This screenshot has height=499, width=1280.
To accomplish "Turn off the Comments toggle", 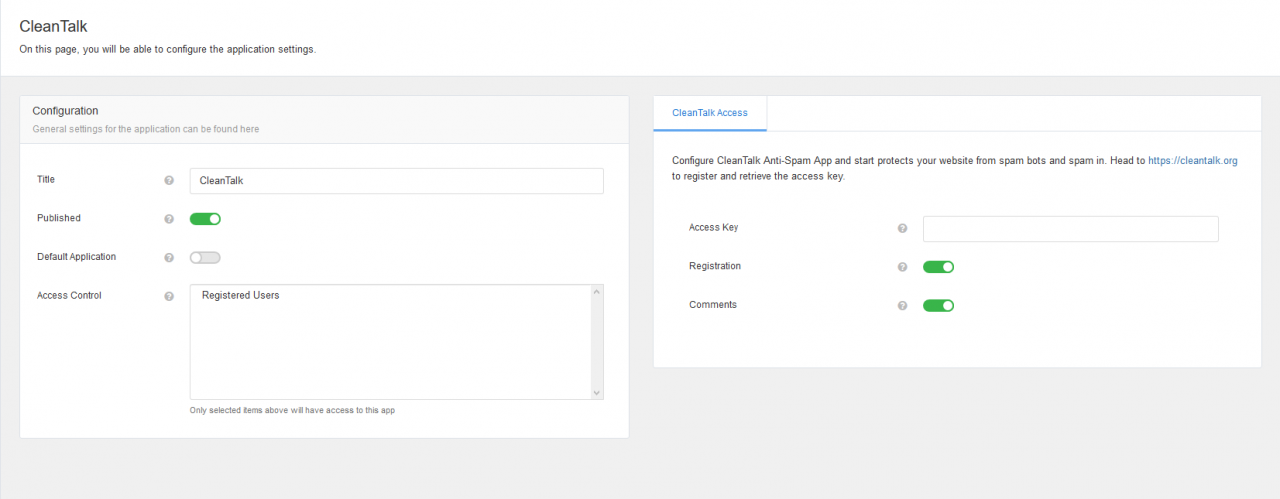I will point(938,305).
